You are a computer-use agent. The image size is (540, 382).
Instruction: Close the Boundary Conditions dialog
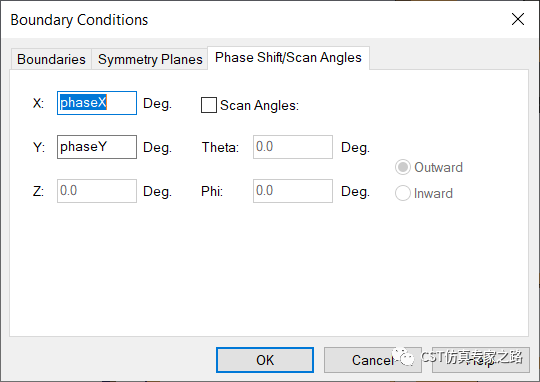[518, 19]
